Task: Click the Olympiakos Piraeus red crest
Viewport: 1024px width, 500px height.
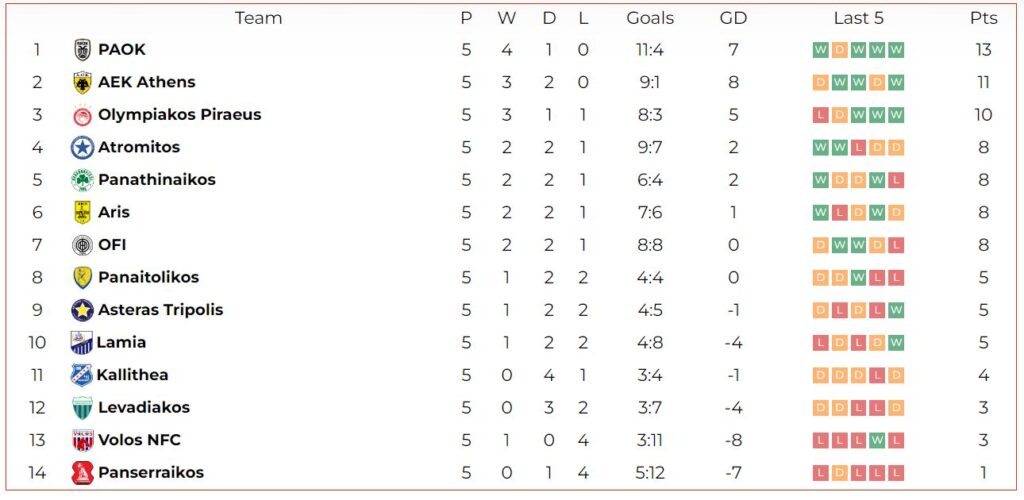Action: 82,115
